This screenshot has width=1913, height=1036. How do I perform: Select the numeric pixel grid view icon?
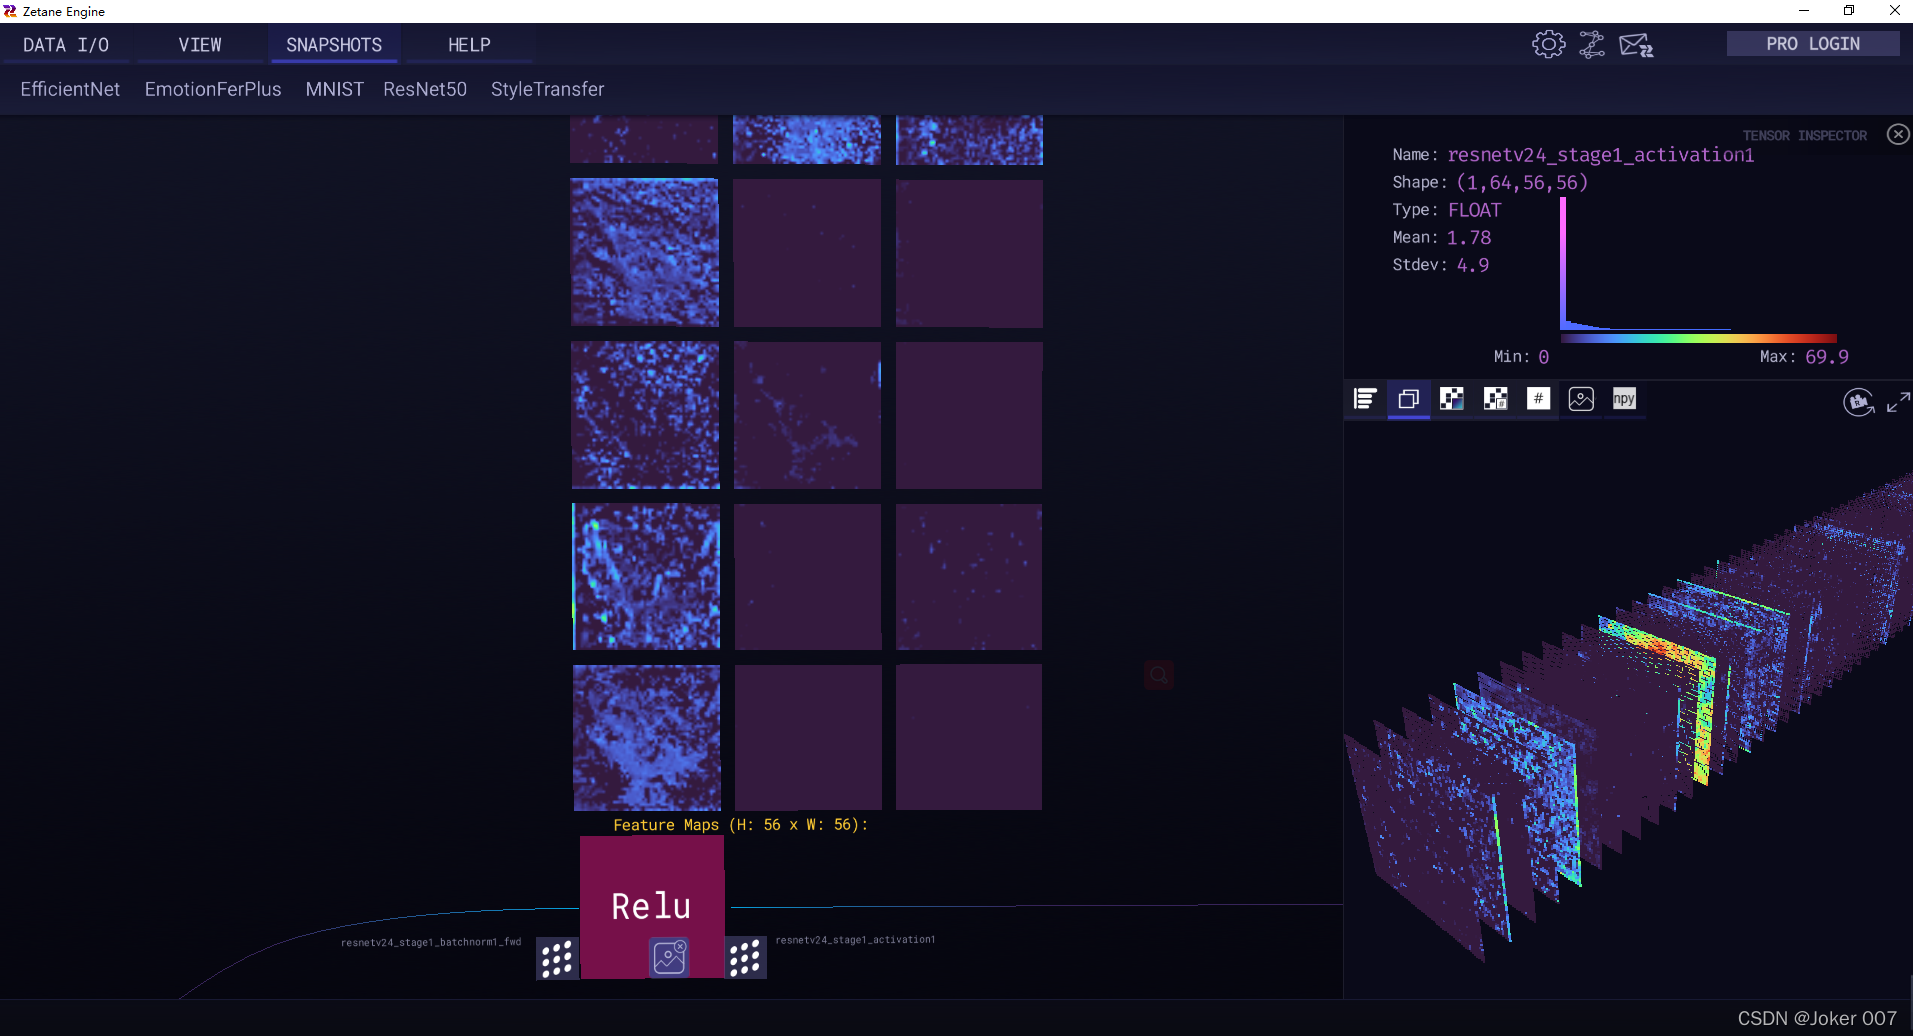[x=1494, y=398]
